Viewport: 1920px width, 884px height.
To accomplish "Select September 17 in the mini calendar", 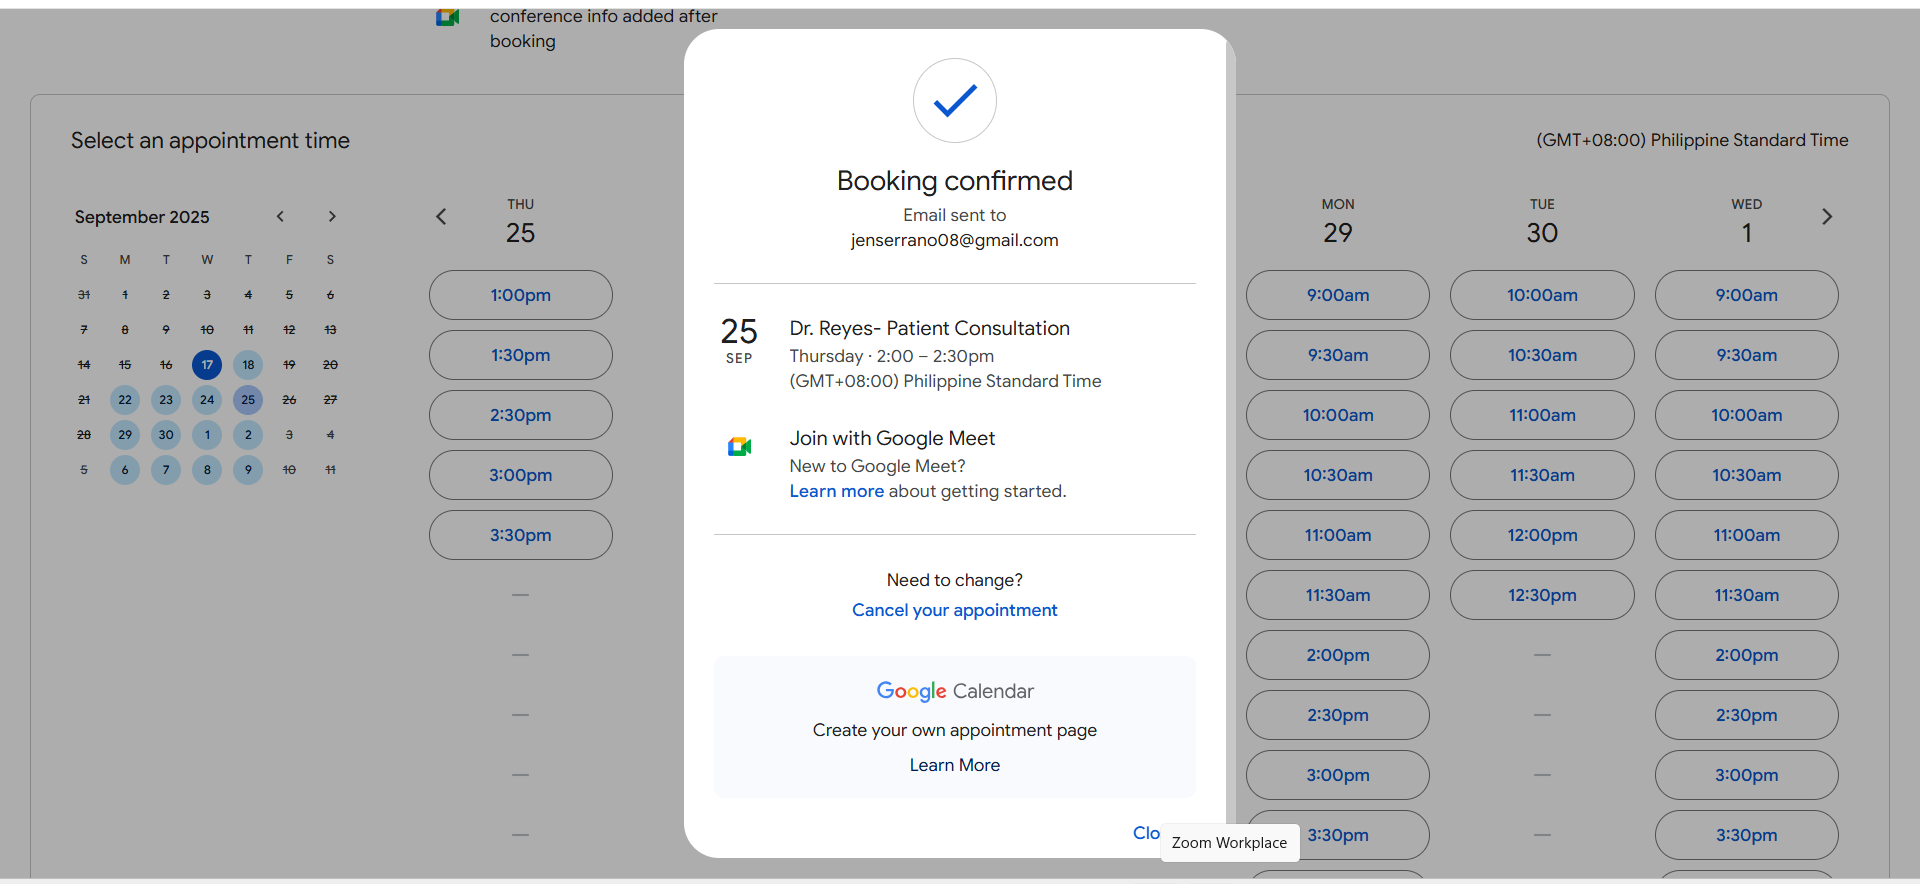I will point(207,365).
